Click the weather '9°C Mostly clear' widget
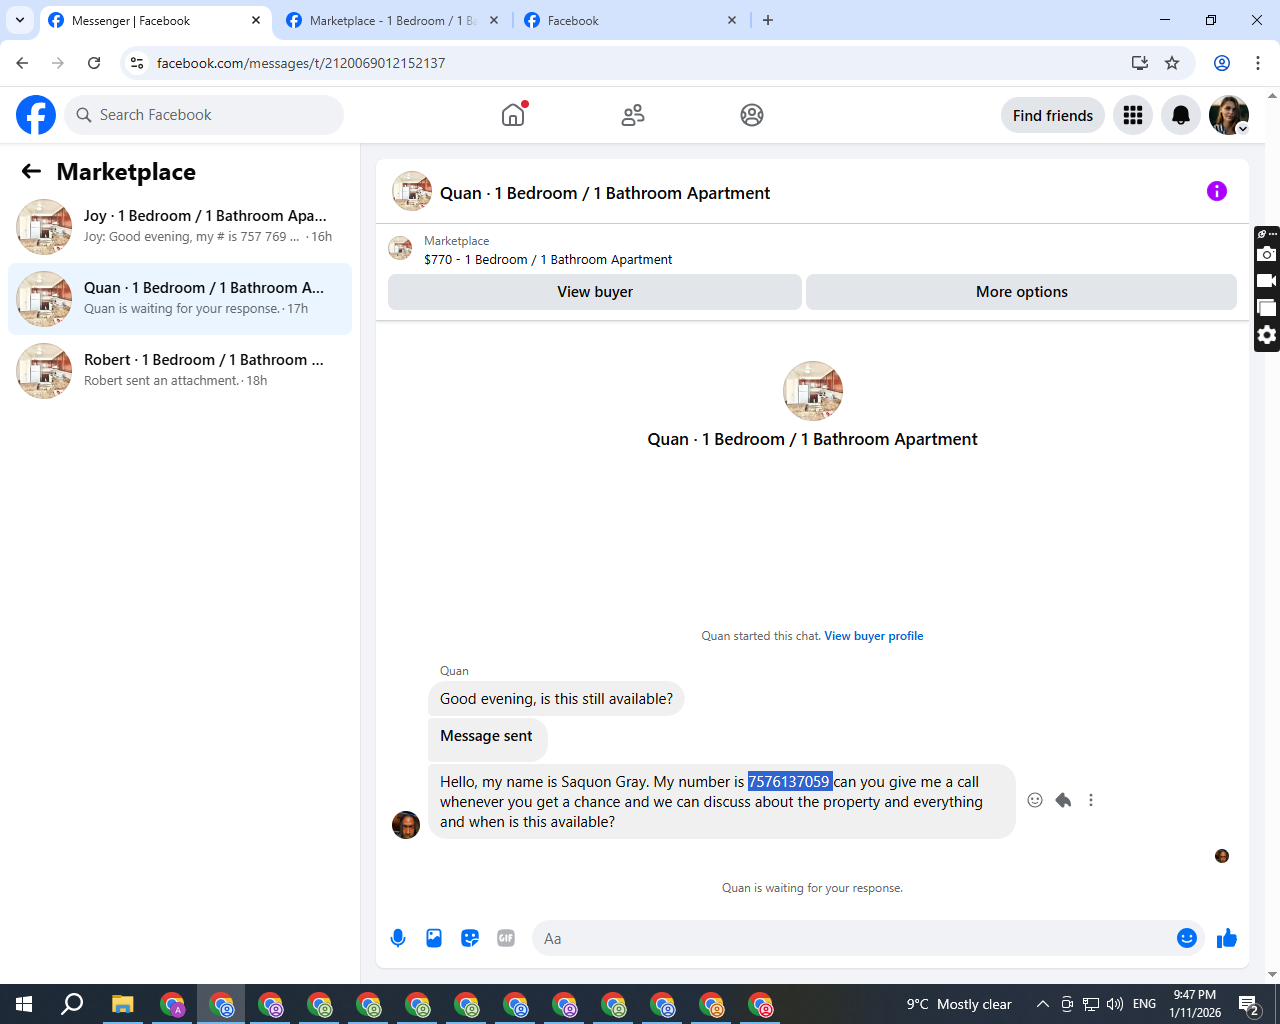This screenshot has height=1024, width=1280. (959, 1004)
